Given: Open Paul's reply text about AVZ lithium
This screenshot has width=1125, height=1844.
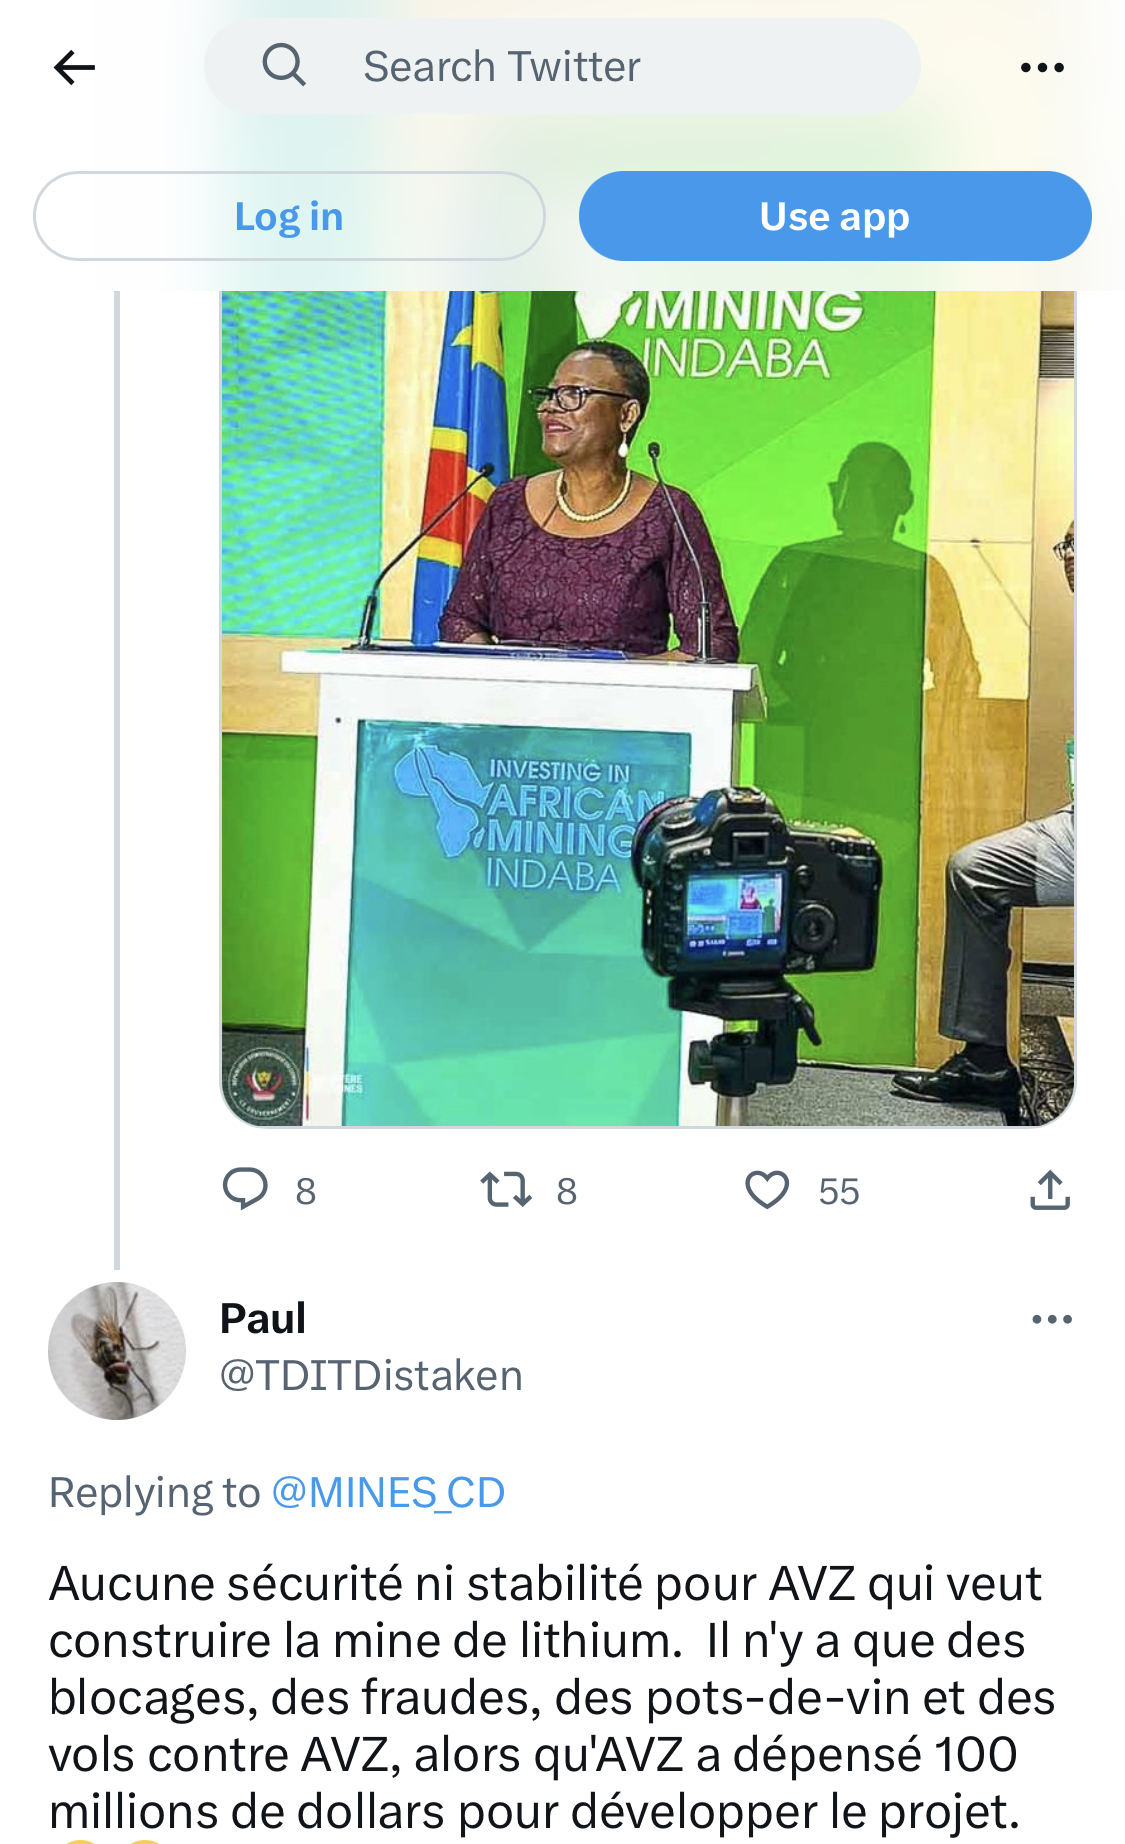Looking at the screenshot, I should tap(550, 1697).
